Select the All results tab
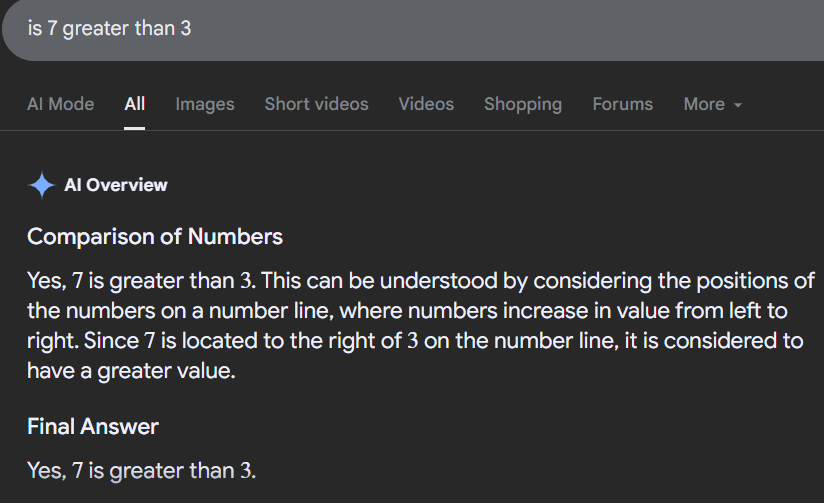Viewport: 824px width, 503px height. pos(135,104)
